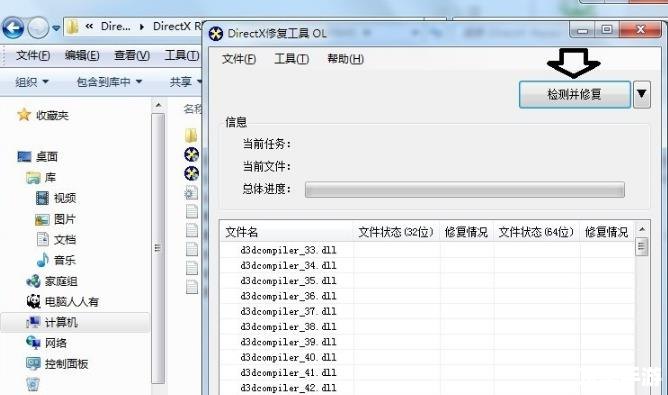Click the file list scrollbar thumb
This screenshot has height=395, width=668.
[642, 247]
